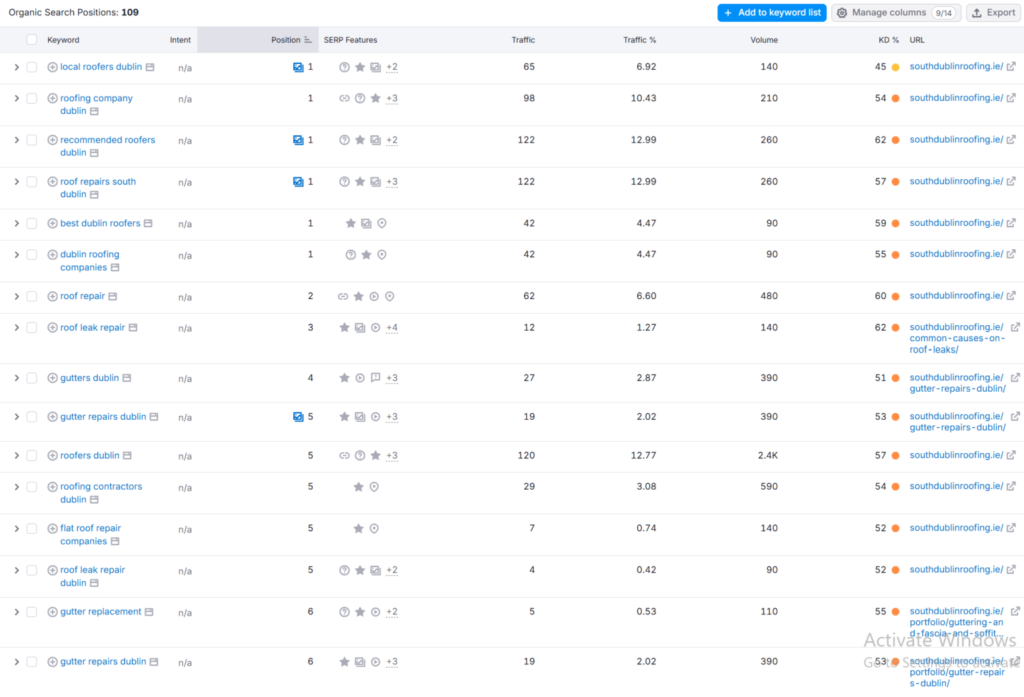Image resolution: width=1024 pixels, height=697 pixels.
Task: Click image result icon for position 5 'gutter repairs dublin'
Action: pyautogui.click(x=298, y=417)
